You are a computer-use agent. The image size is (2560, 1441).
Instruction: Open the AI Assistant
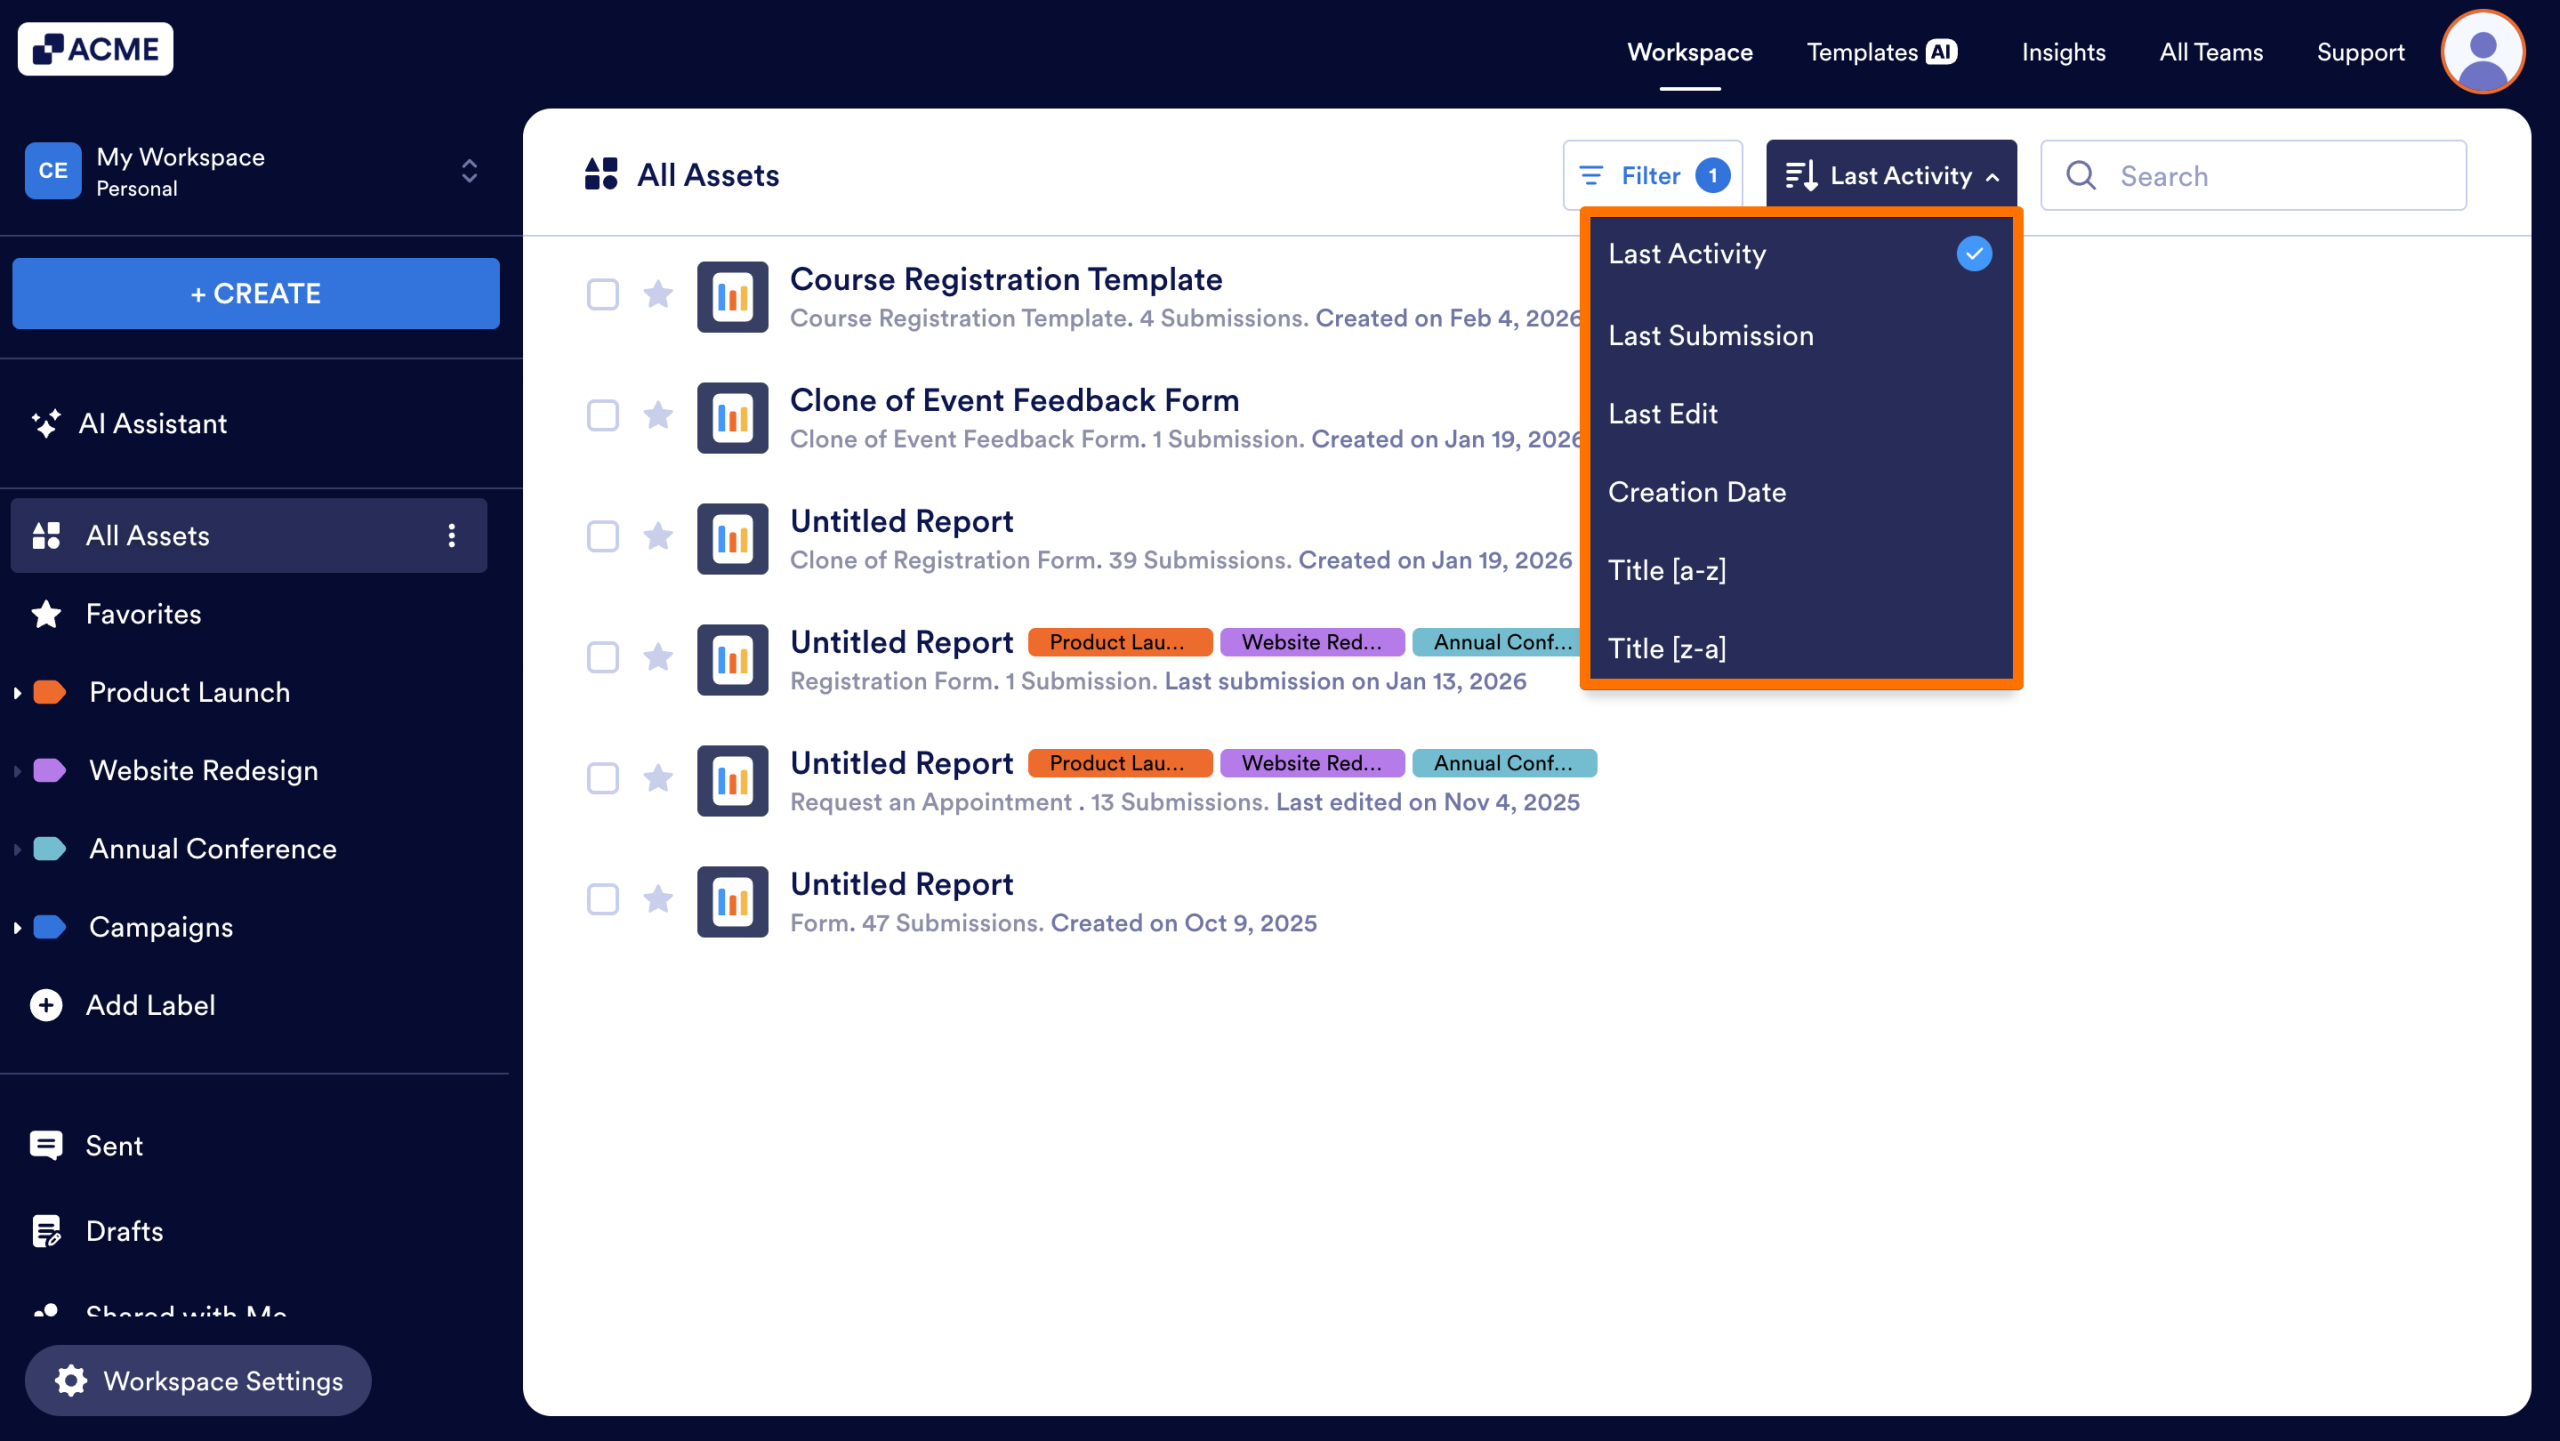coord(153,423)
